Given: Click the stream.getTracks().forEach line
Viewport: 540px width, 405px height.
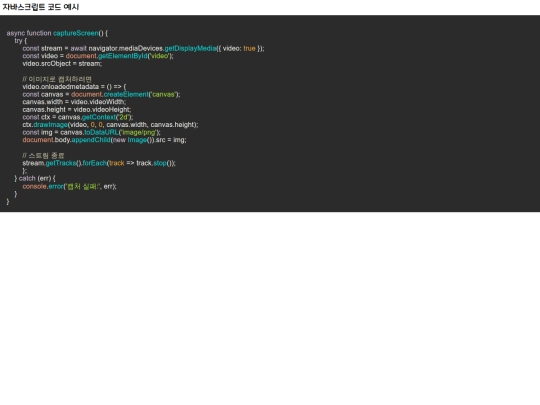Looking at the screenshot, I should [99, 163].
